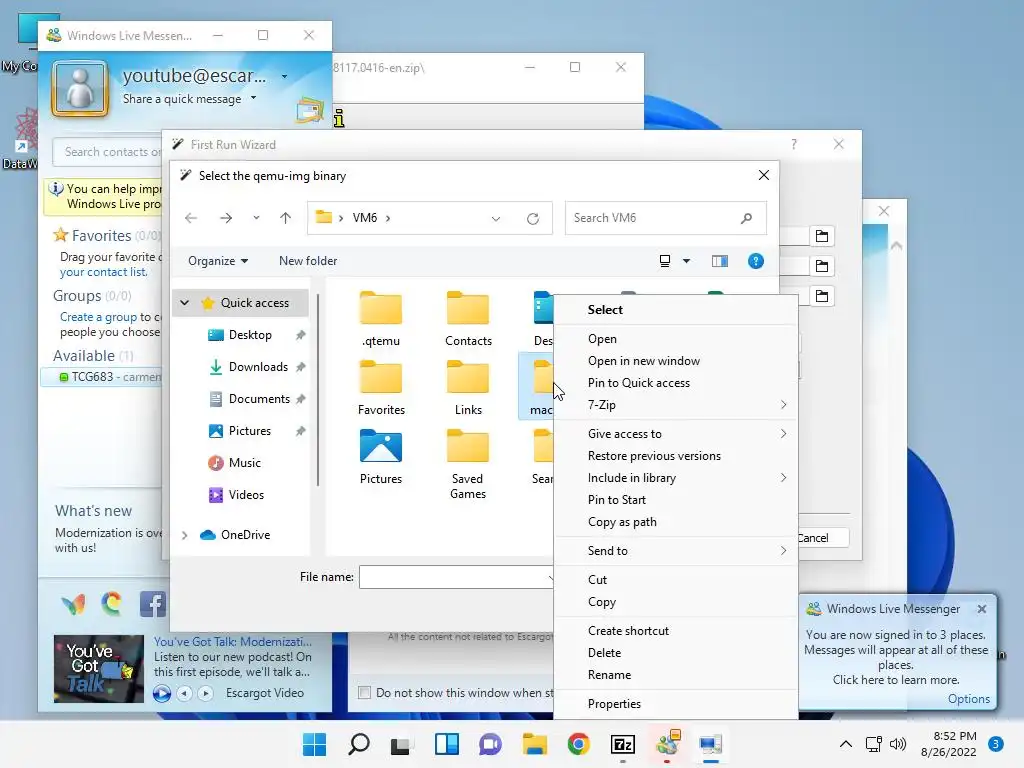The width and height of the screenshot is (1024, 768).
Task: Select the Favorites folder in file list
Action: (x=381, y=387)
